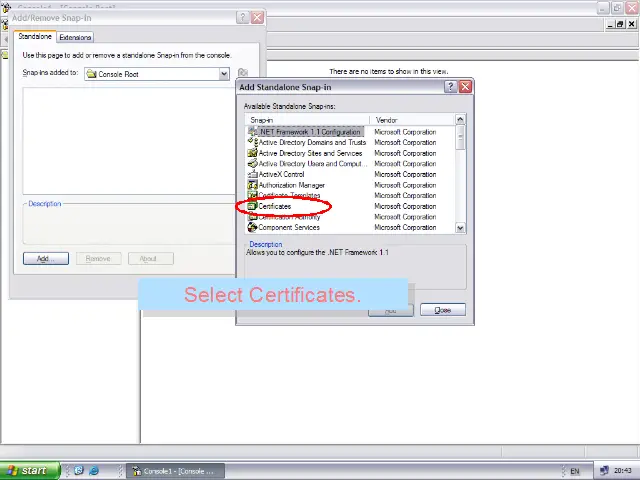The width and height of the screenshot is (640, 480).
Task: Open the Snap-ins added to dropdown
Action: click(224, 74)
